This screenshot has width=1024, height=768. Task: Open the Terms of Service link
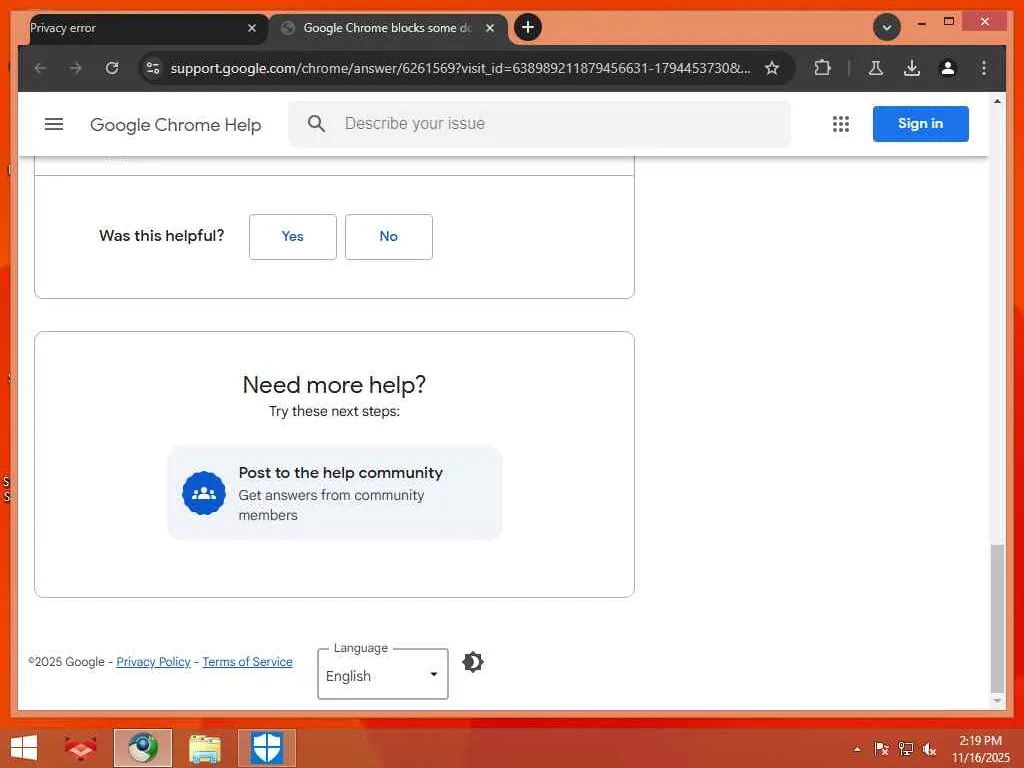tap(248, 662)
